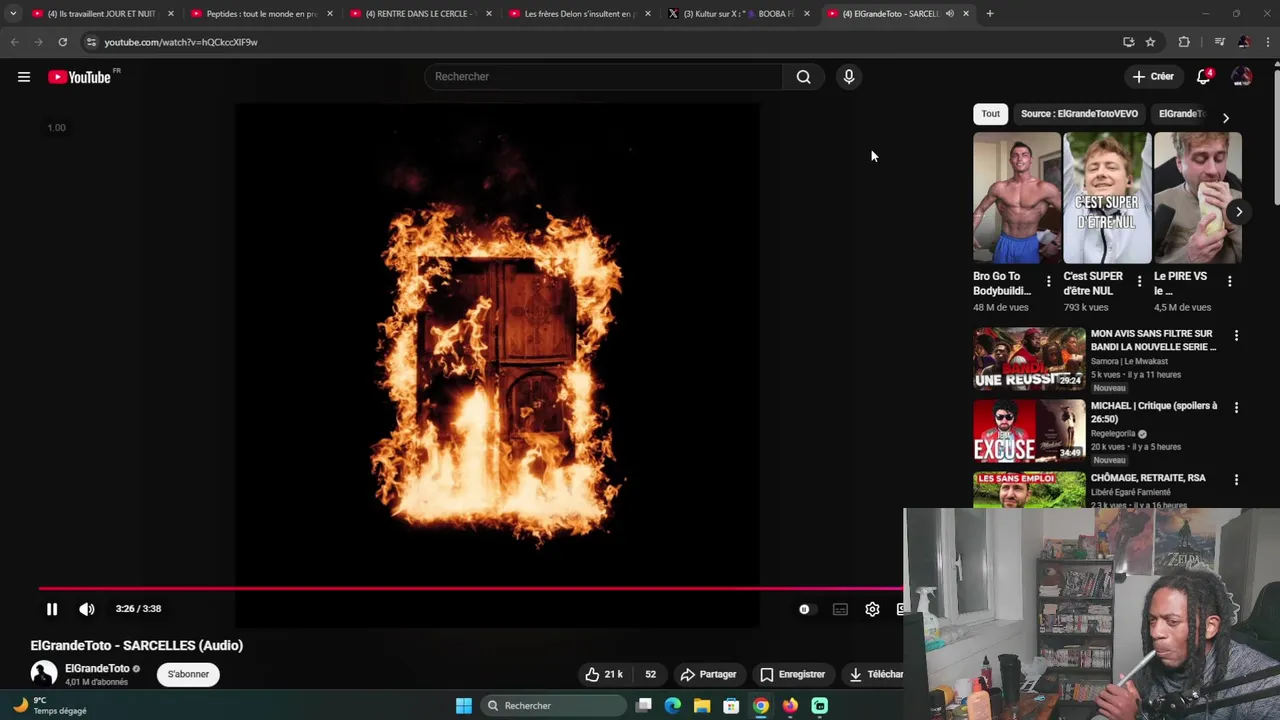Show more filter chips with right arrow
Image resolution: width=1280 pixels, height=720 pixels.
pyautogui.click(x=1225, y=118)
